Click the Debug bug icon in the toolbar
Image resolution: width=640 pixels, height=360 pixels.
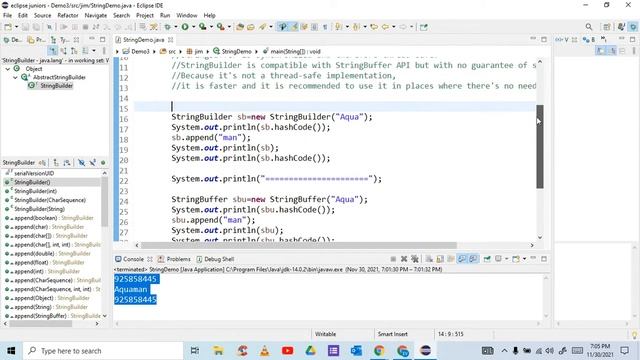coord(168,27)
